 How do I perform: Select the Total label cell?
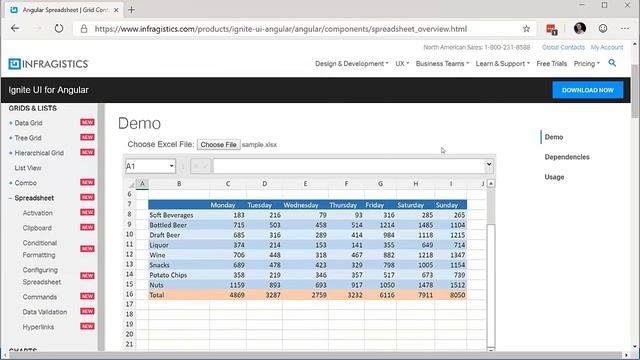pyautogui.click(x=179, y=295)
